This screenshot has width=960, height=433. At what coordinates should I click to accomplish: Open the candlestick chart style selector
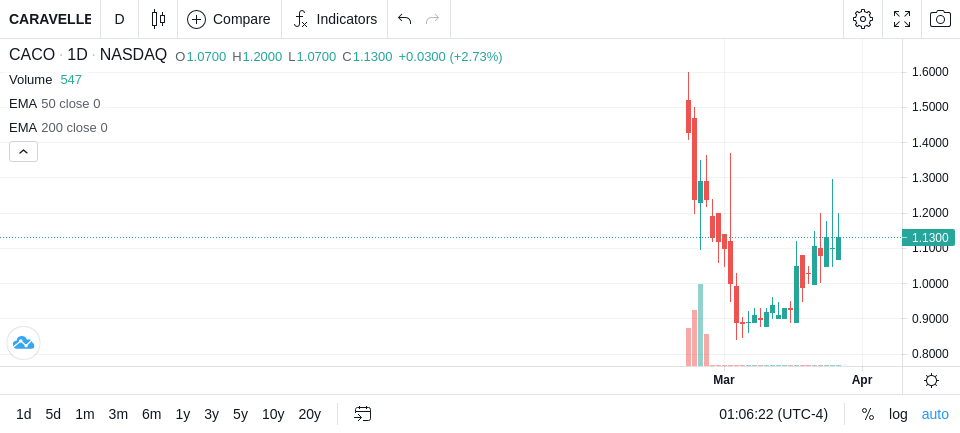click(158, 19)
